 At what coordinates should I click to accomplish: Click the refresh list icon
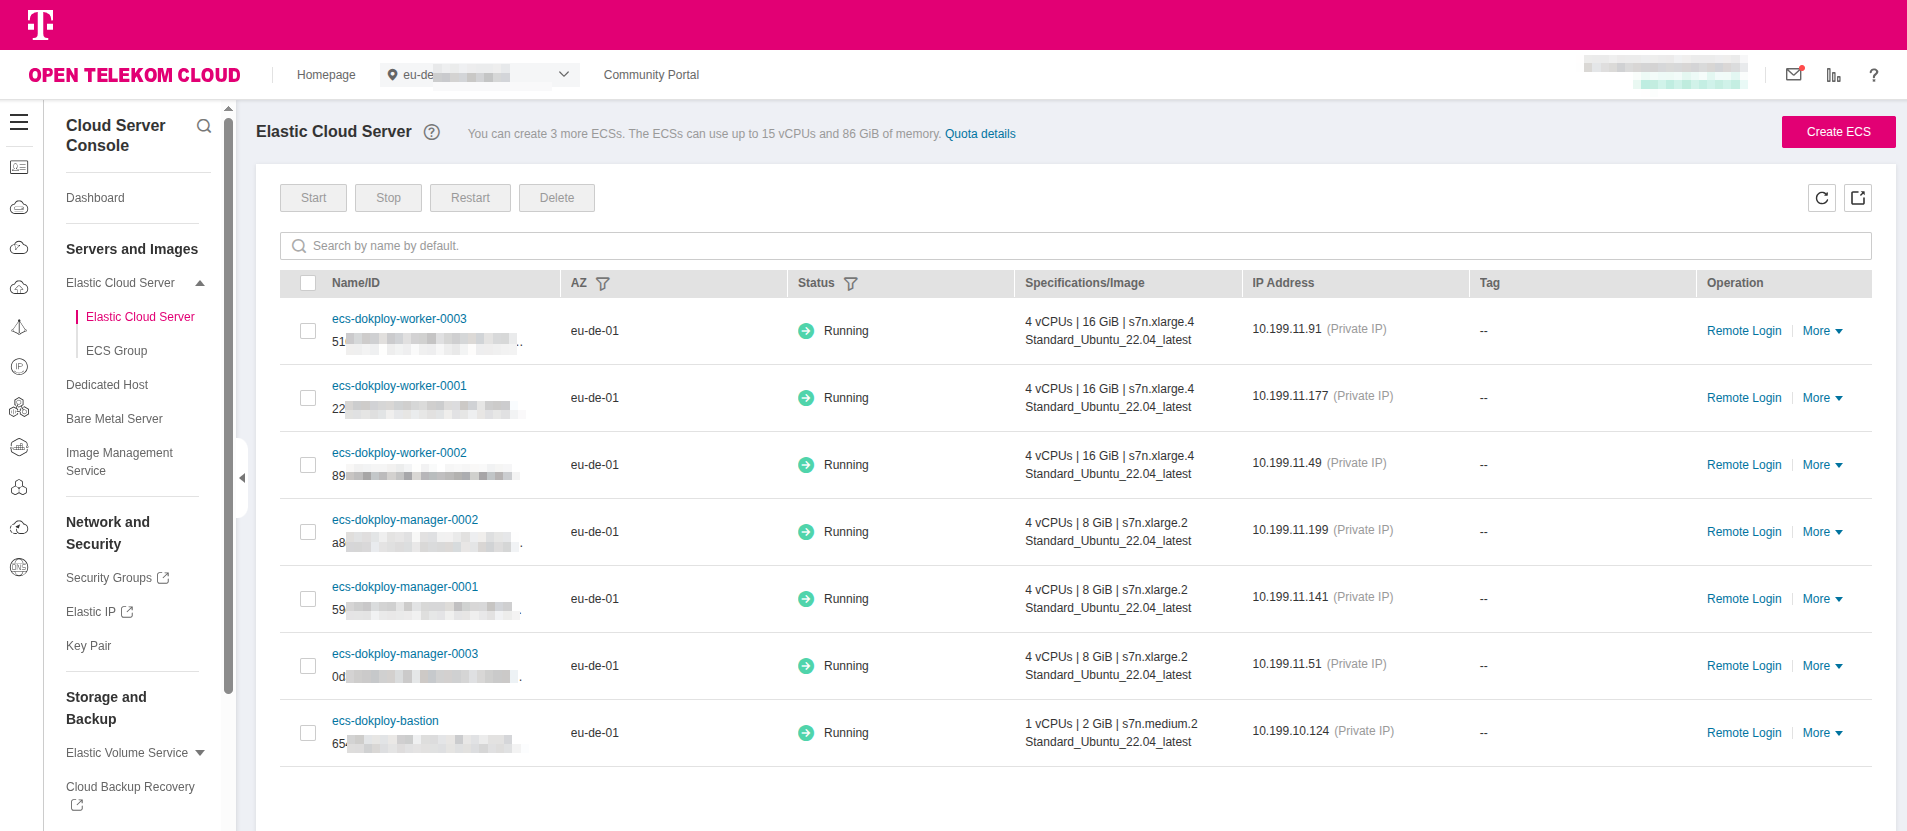tap(1821, 198)
